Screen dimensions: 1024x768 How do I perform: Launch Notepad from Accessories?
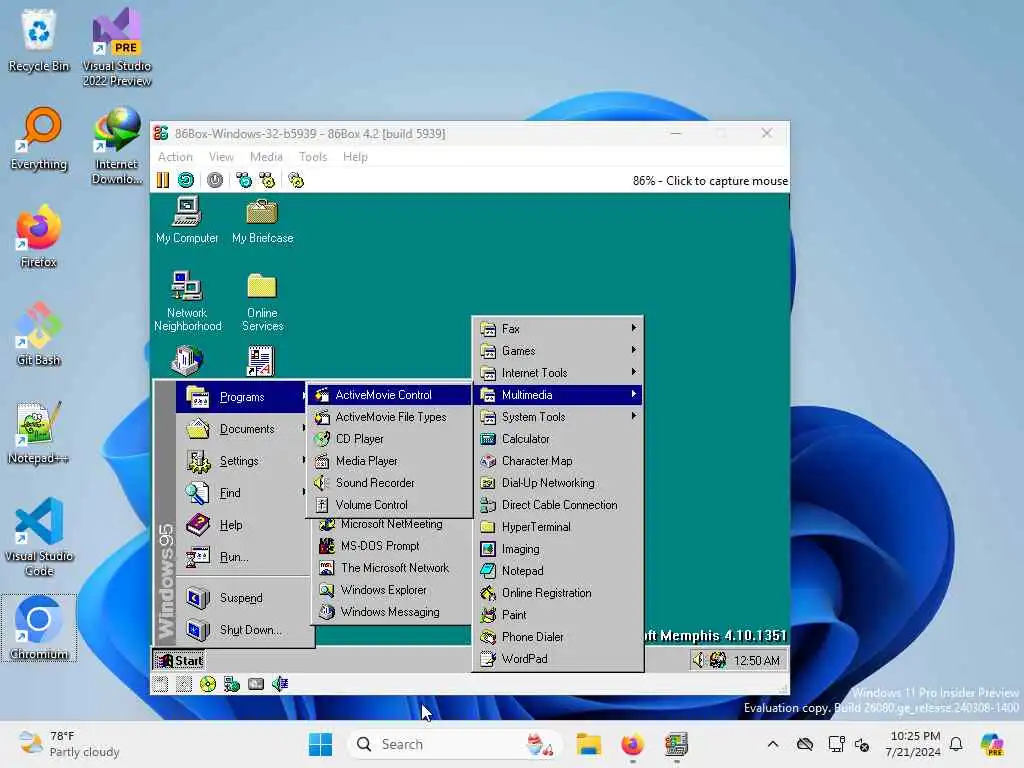coord(558,571)
